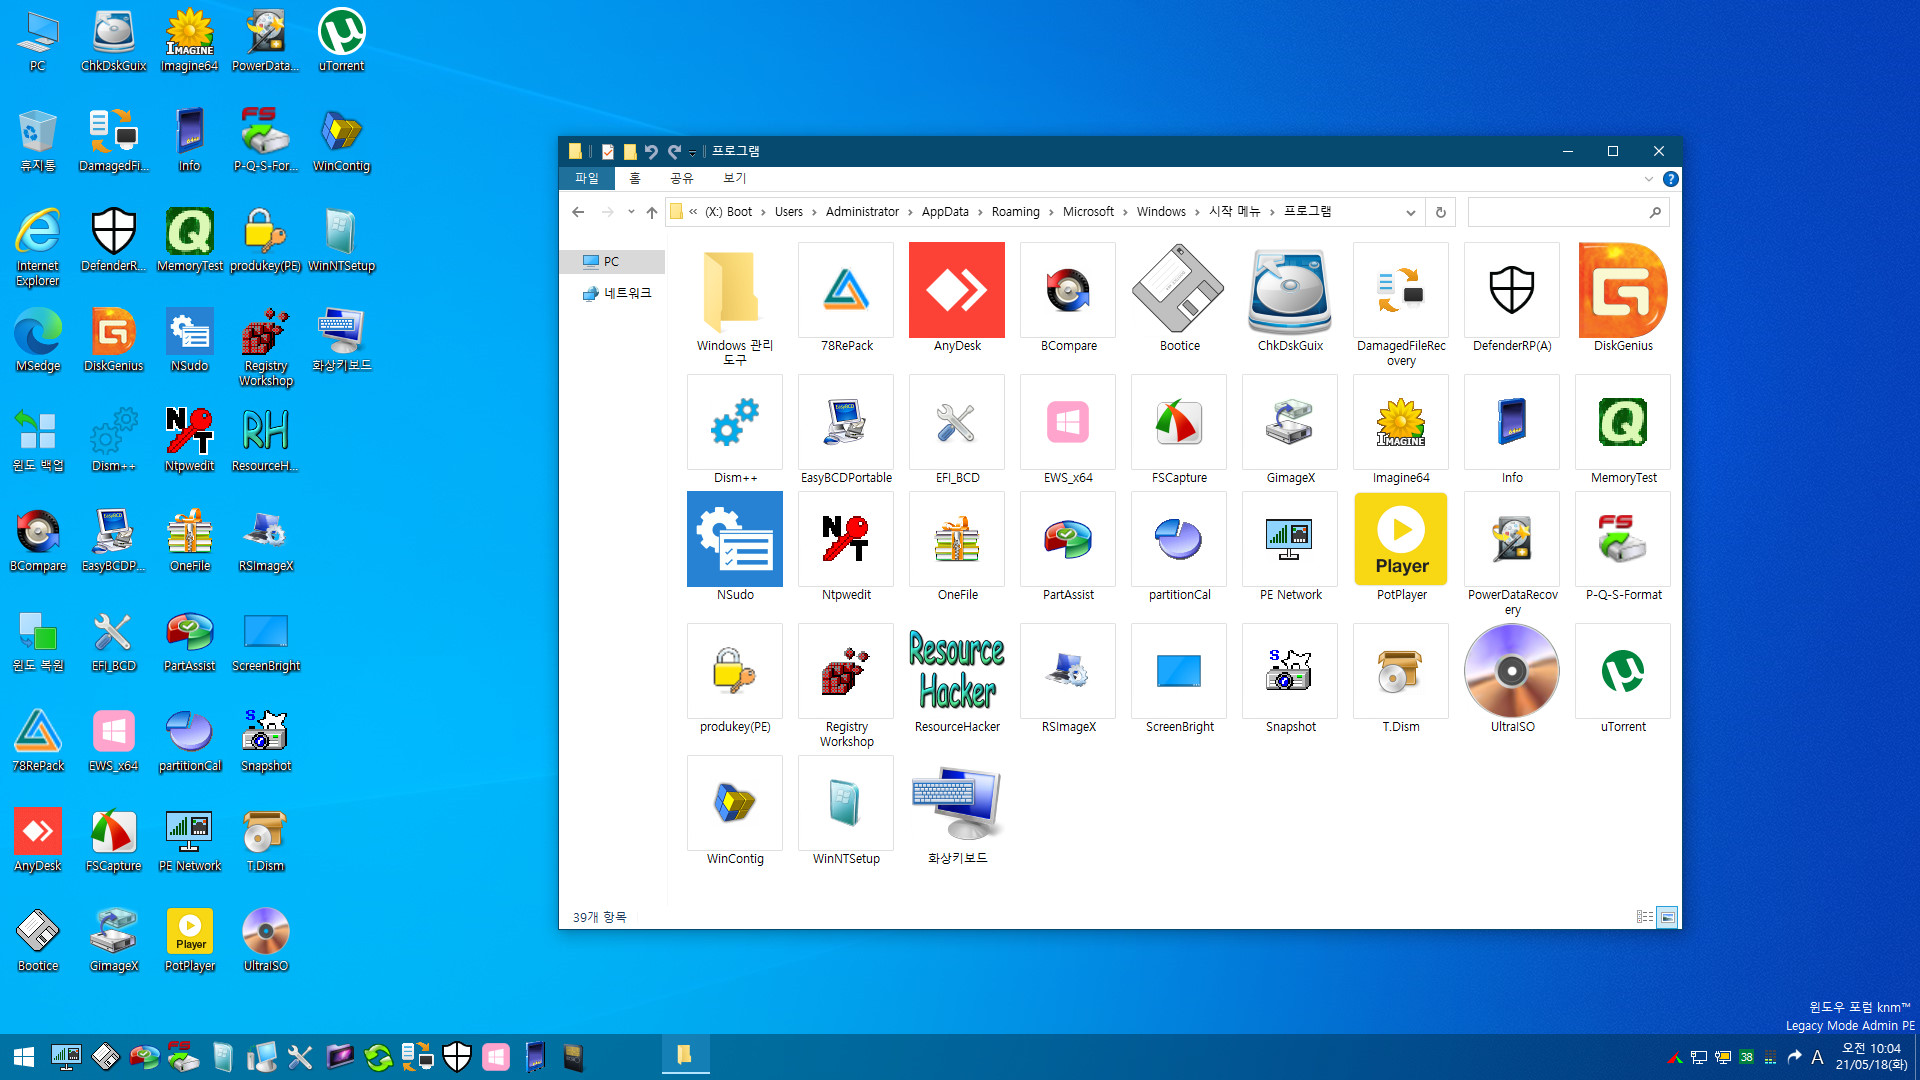Select PowerData shortcut on the desktop

[x=265, y=40]
